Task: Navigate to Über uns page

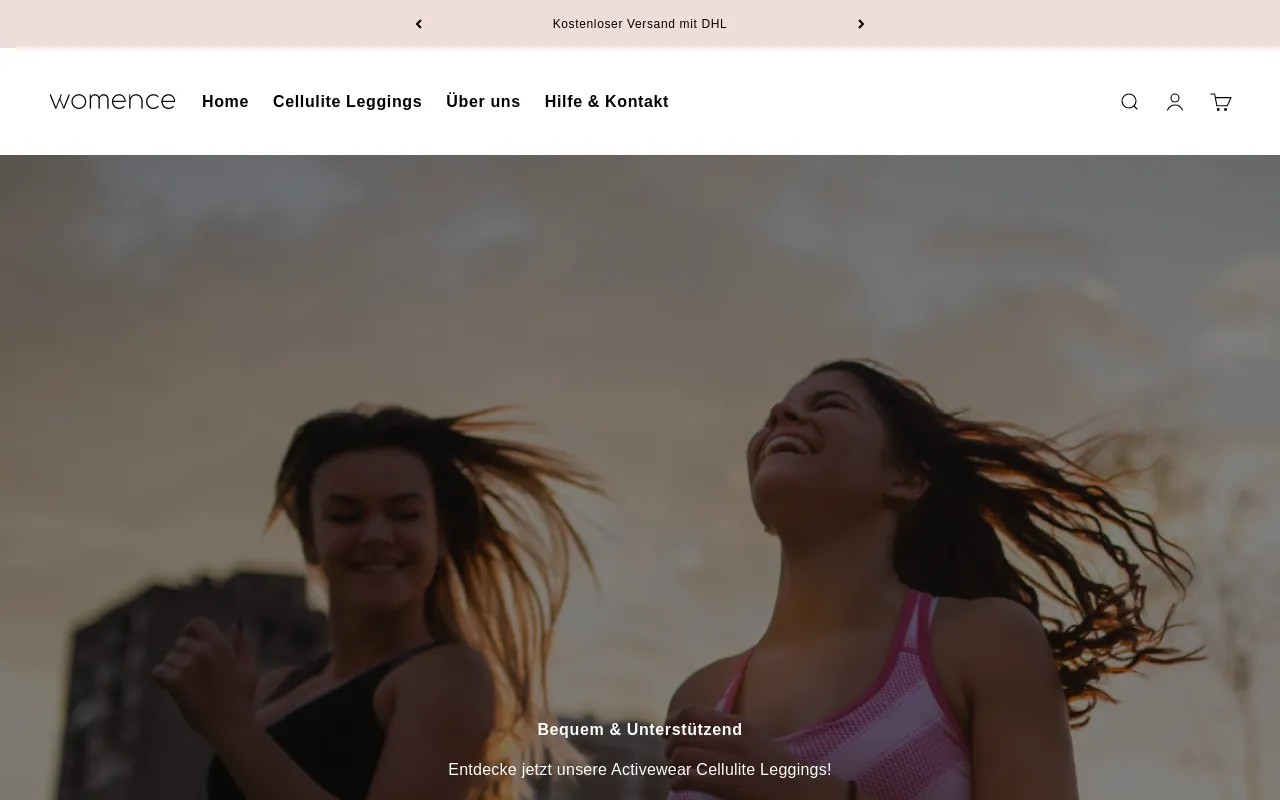Action: (483, 102)
